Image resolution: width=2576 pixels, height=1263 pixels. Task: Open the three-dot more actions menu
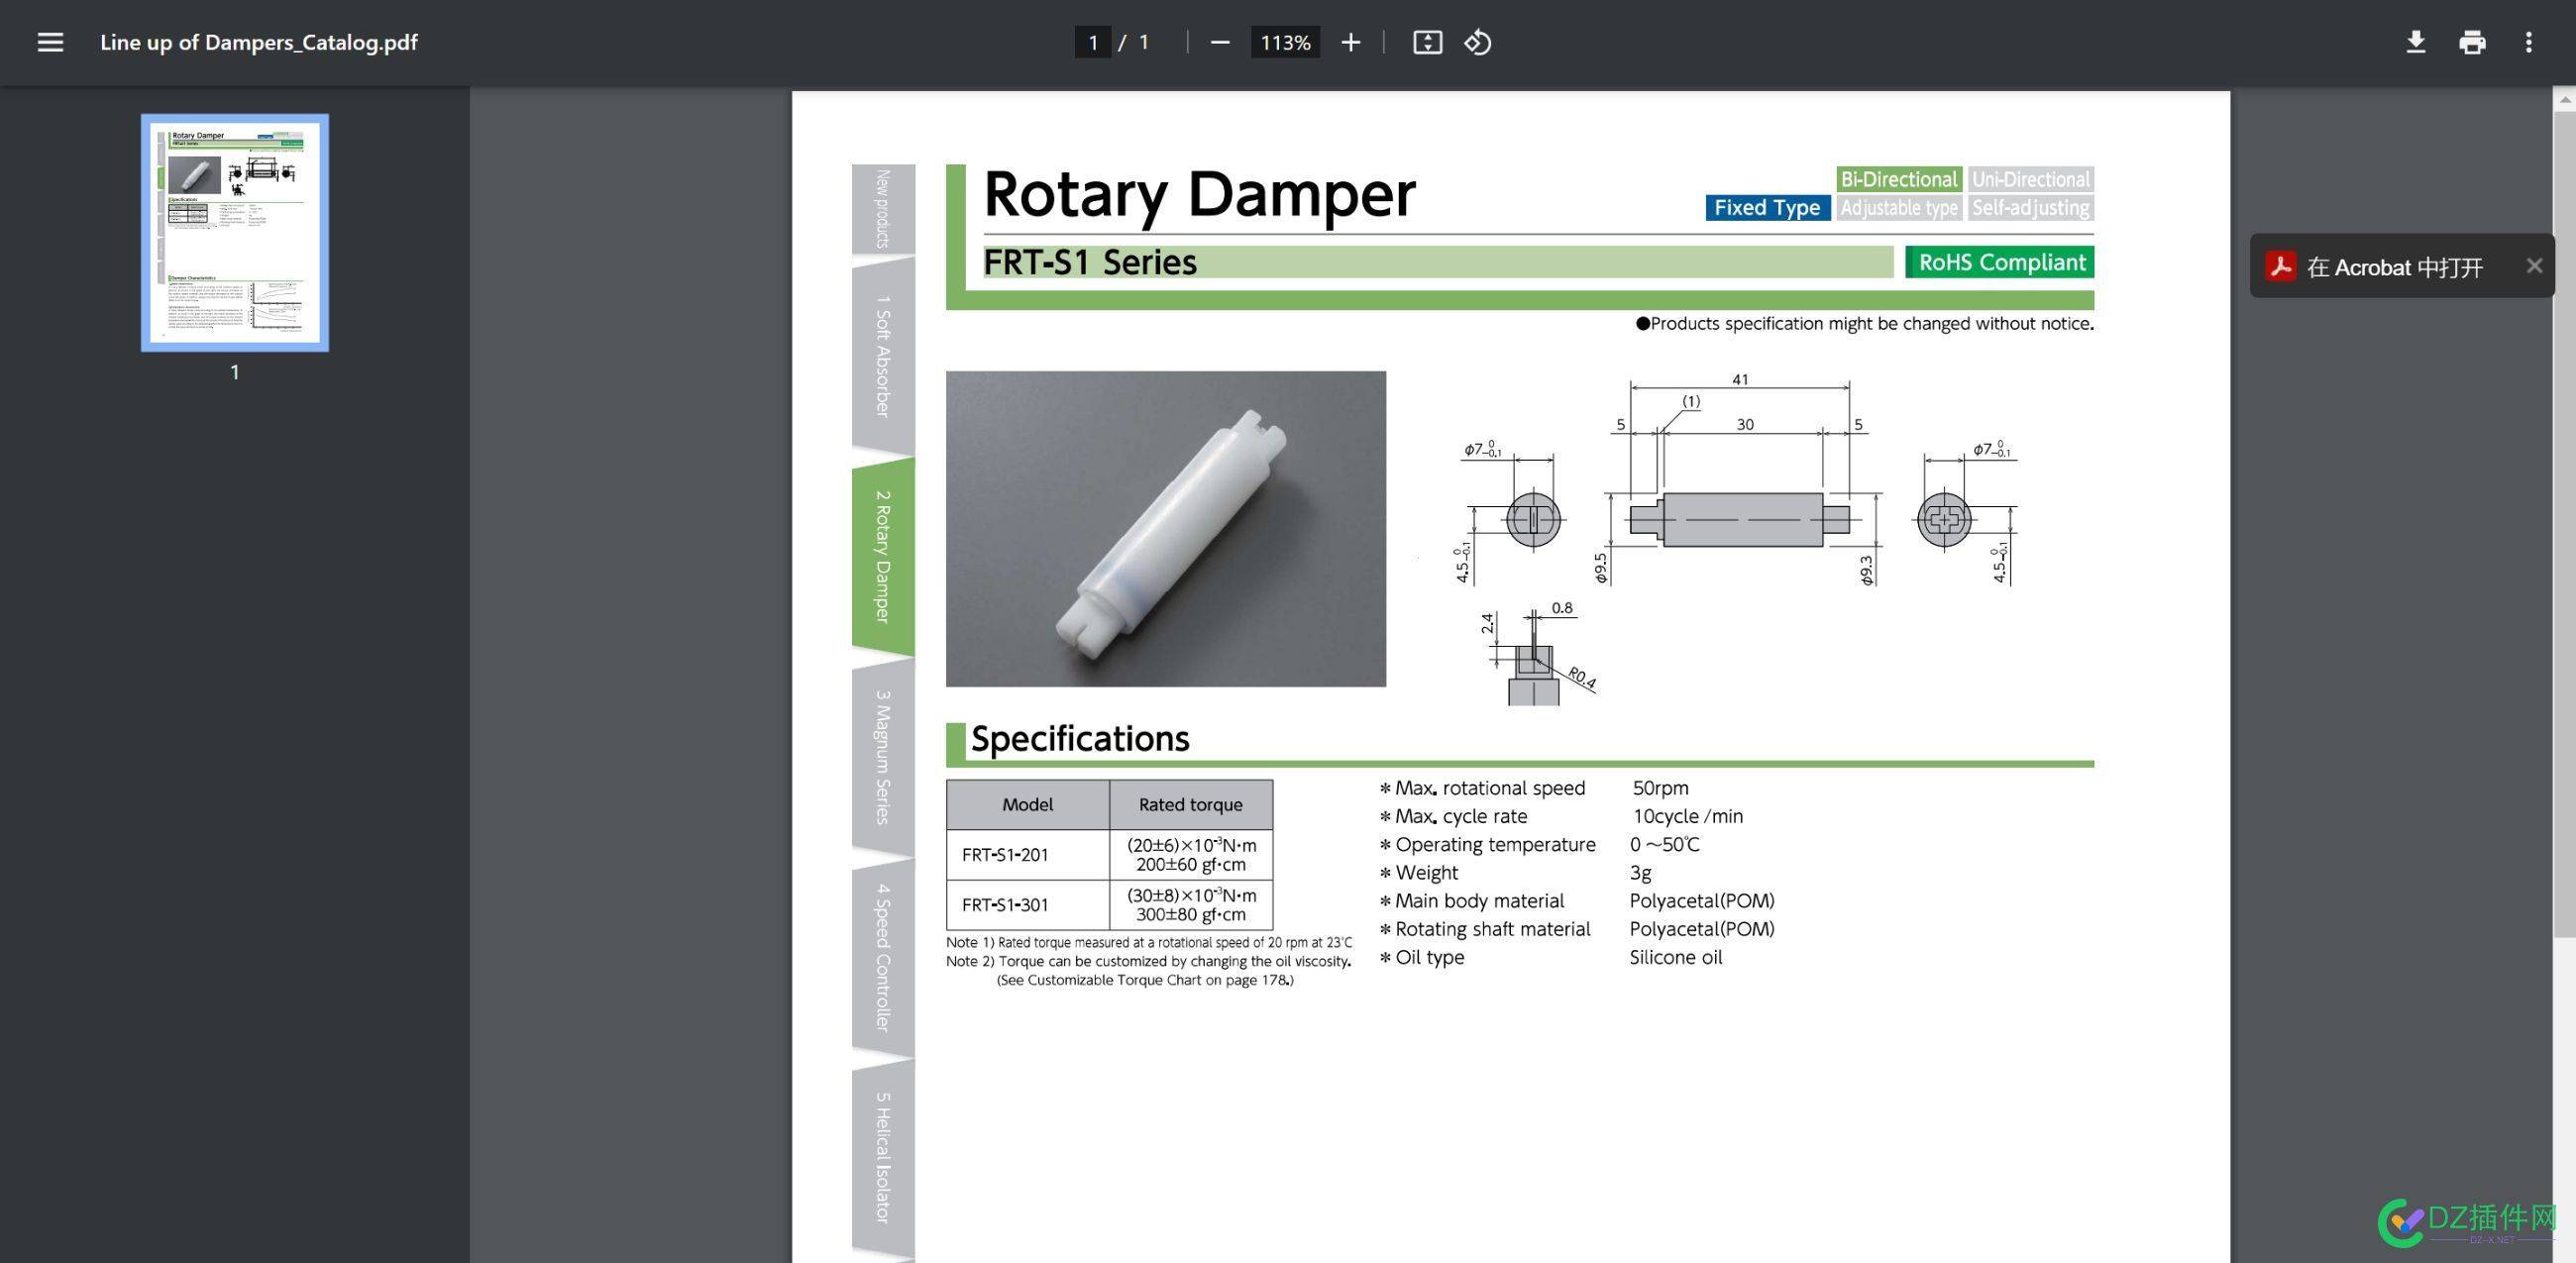point(2528,42)
